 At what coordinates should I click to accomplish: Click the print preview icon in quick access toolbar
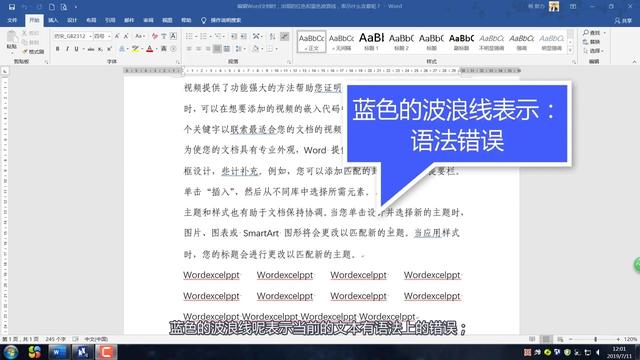pos(64,7)
